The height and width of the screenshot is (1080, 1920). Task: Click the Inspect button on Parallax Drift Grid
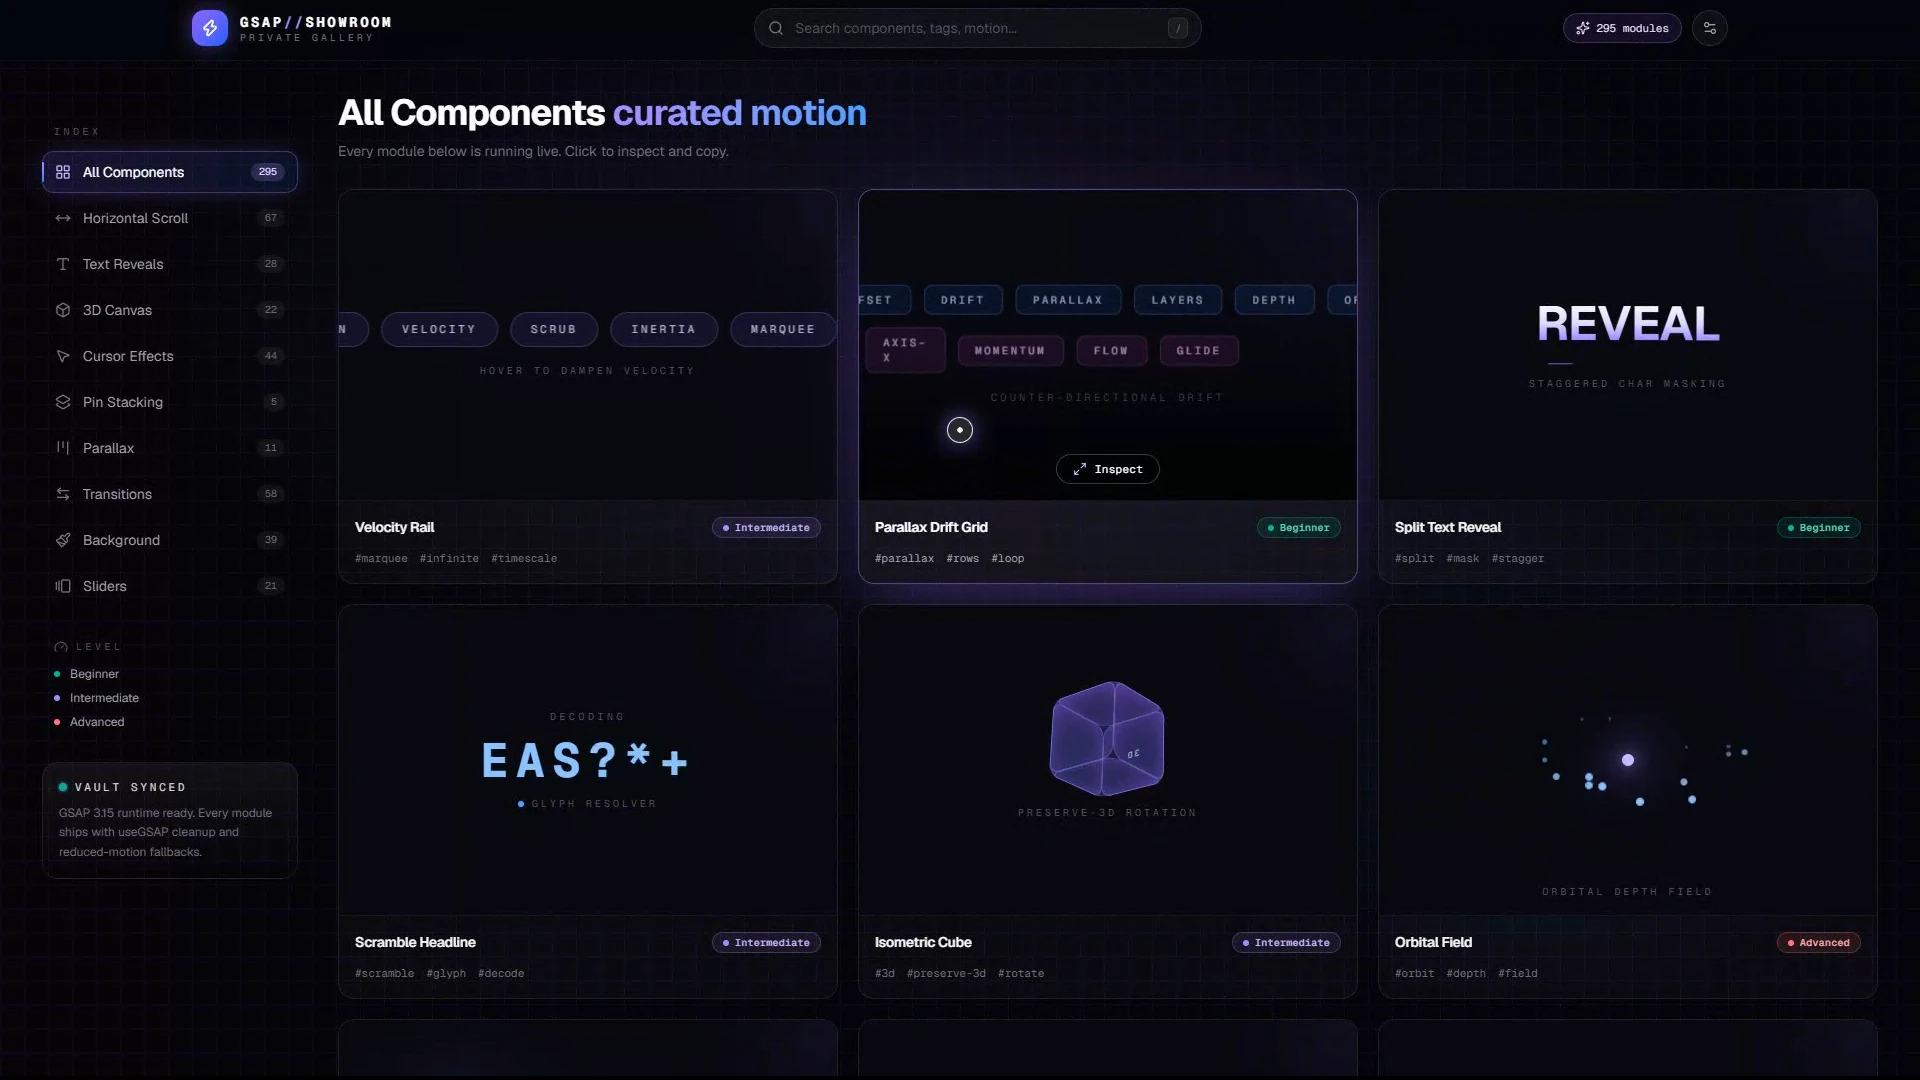[1107, 469]
